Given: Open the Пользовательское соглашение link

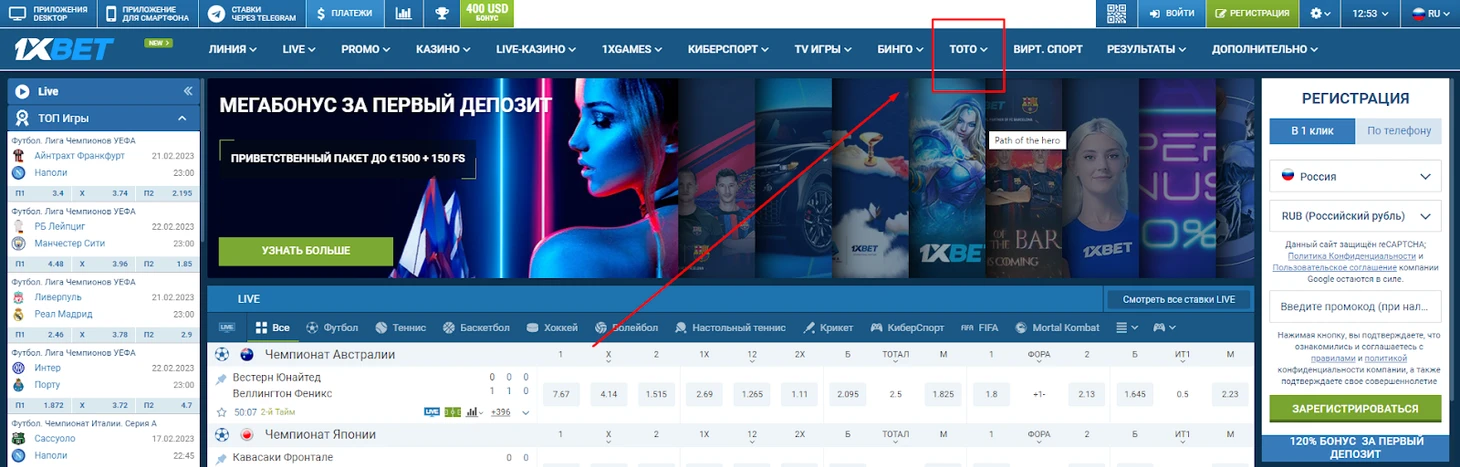Looking at the screenshot, I should [1335, 268].
